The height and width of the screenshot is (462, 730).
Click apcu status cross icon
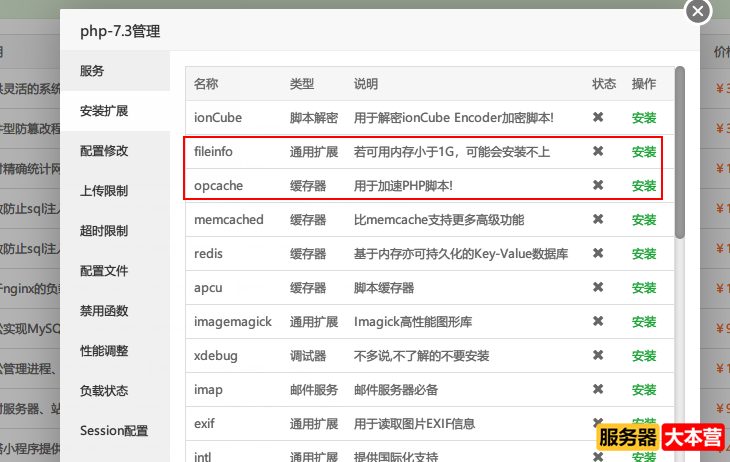pos(598,287)
